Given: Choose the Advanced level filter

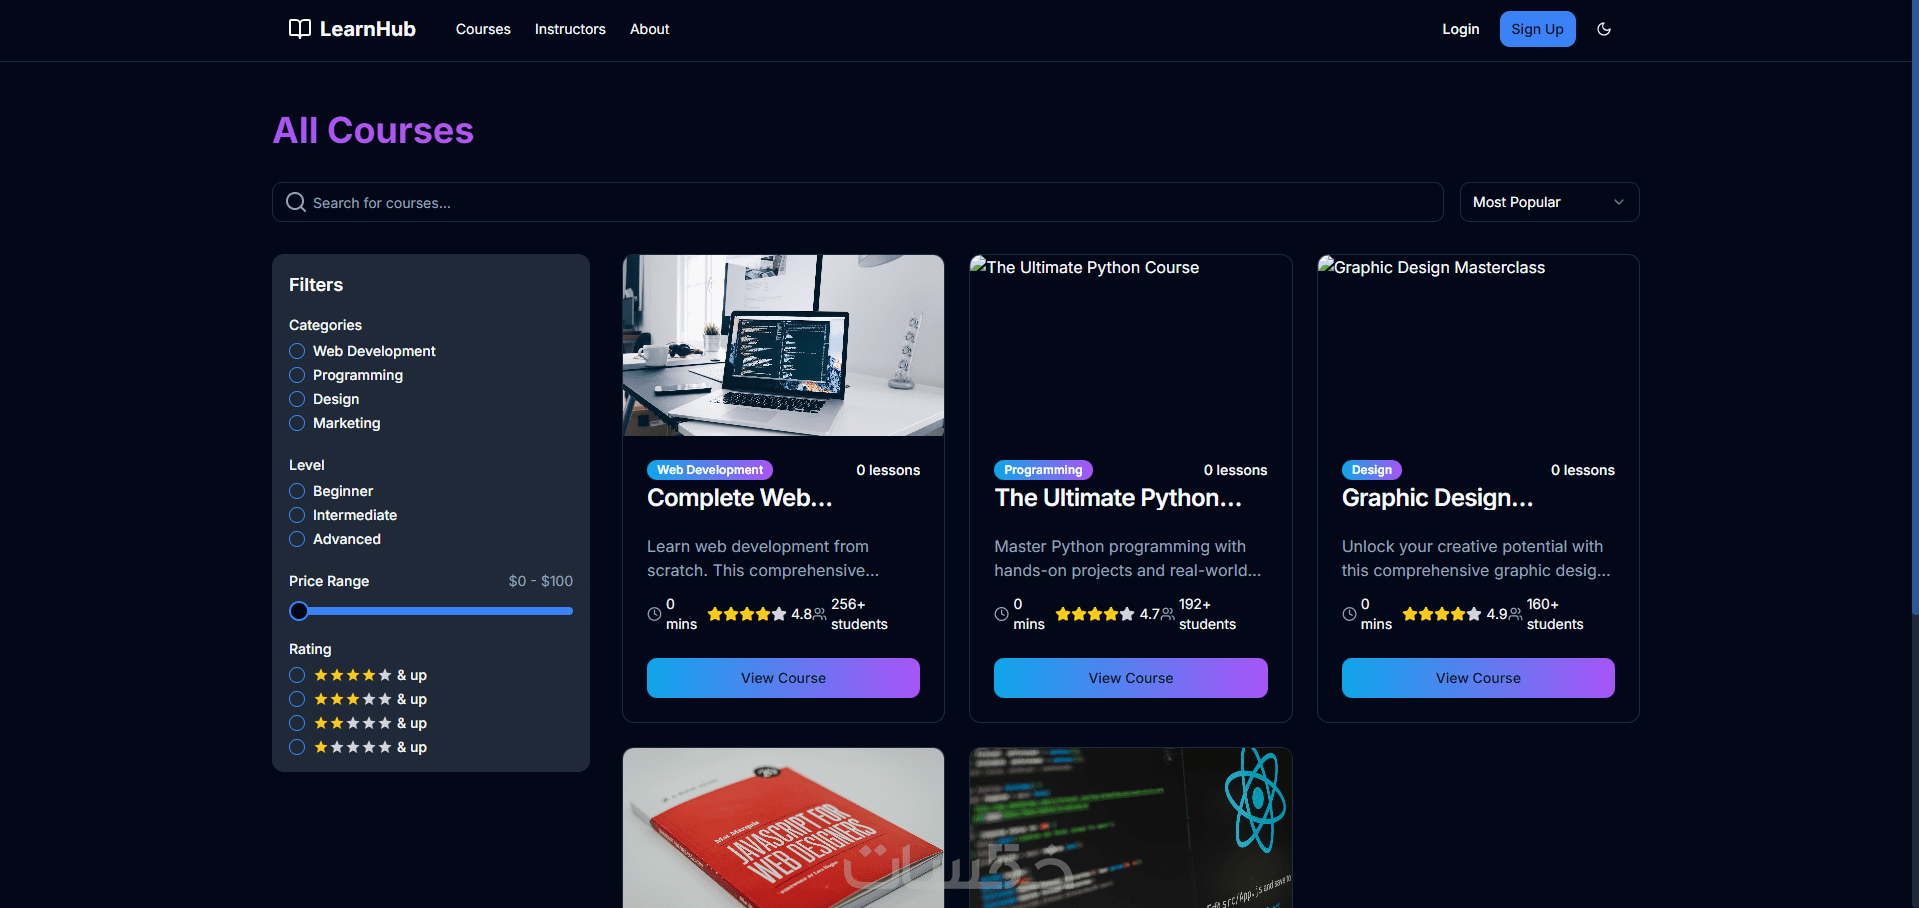Looking at the screenshot, I should (x=297, y=539).
